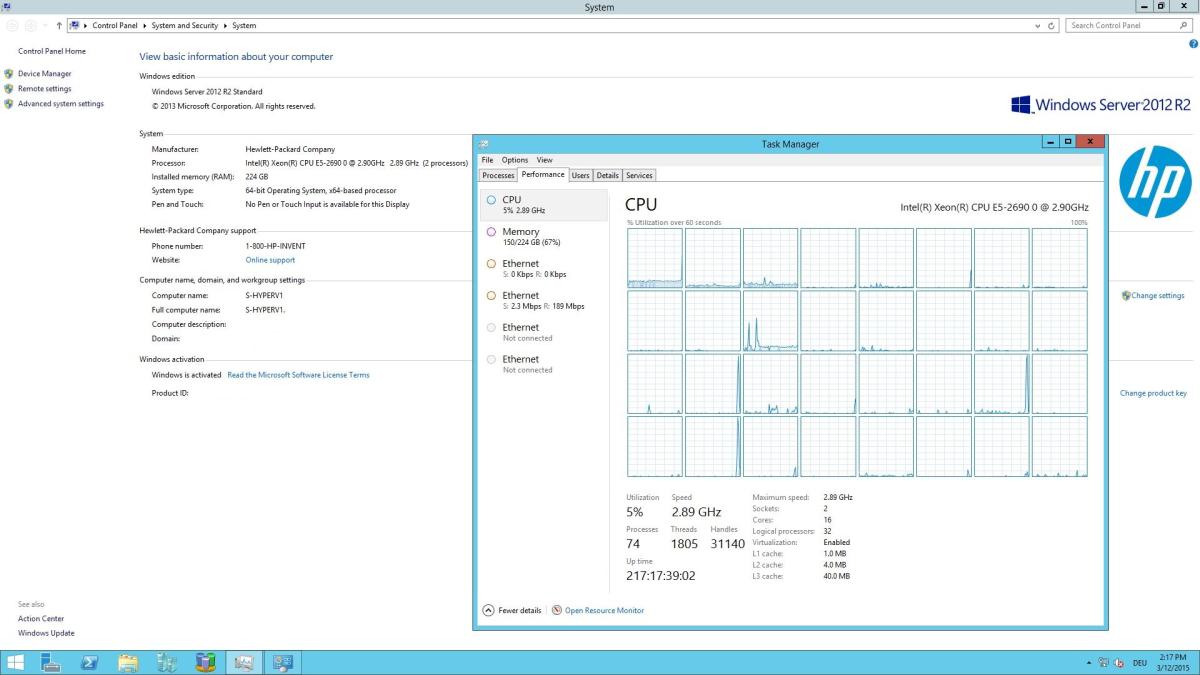Switch to Task Manager taskbar button

click(243, 662)
